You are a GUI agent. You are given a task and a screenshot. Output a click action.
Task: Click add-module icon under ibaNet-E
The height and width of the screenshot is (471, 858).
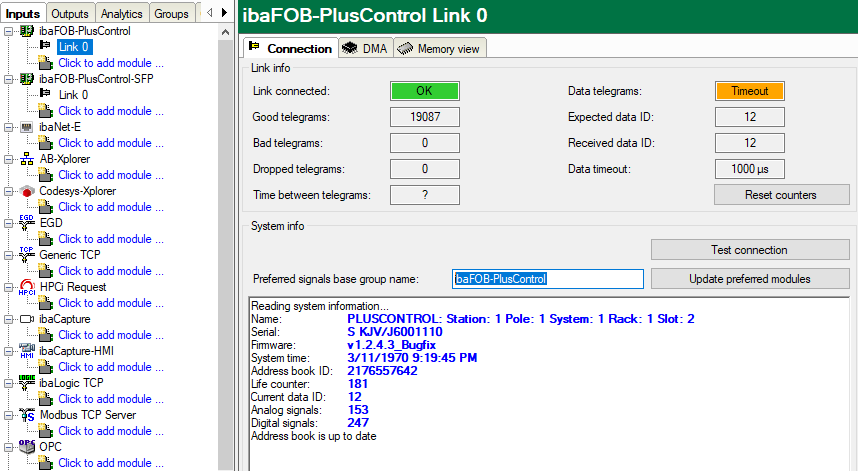tap(46, 143)
